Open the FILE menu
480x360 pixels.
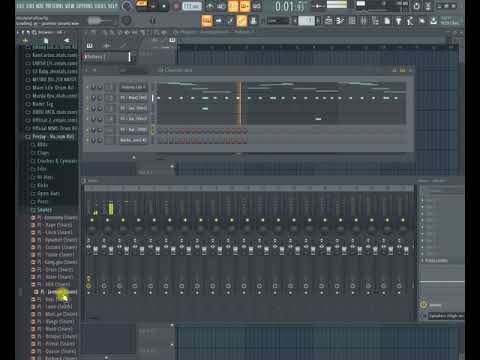click(20, 6)
